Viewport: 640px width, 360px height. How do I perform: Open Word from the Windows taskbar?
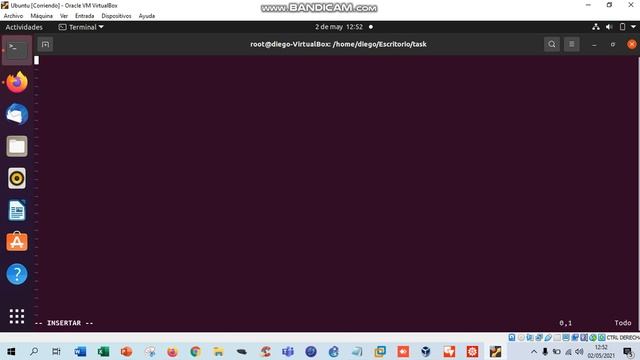click(x=80, y=351)
